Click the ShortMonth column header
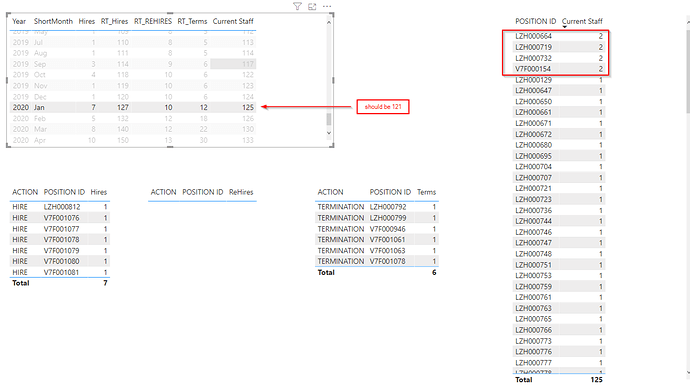The image size is (690, 386). 53,21
